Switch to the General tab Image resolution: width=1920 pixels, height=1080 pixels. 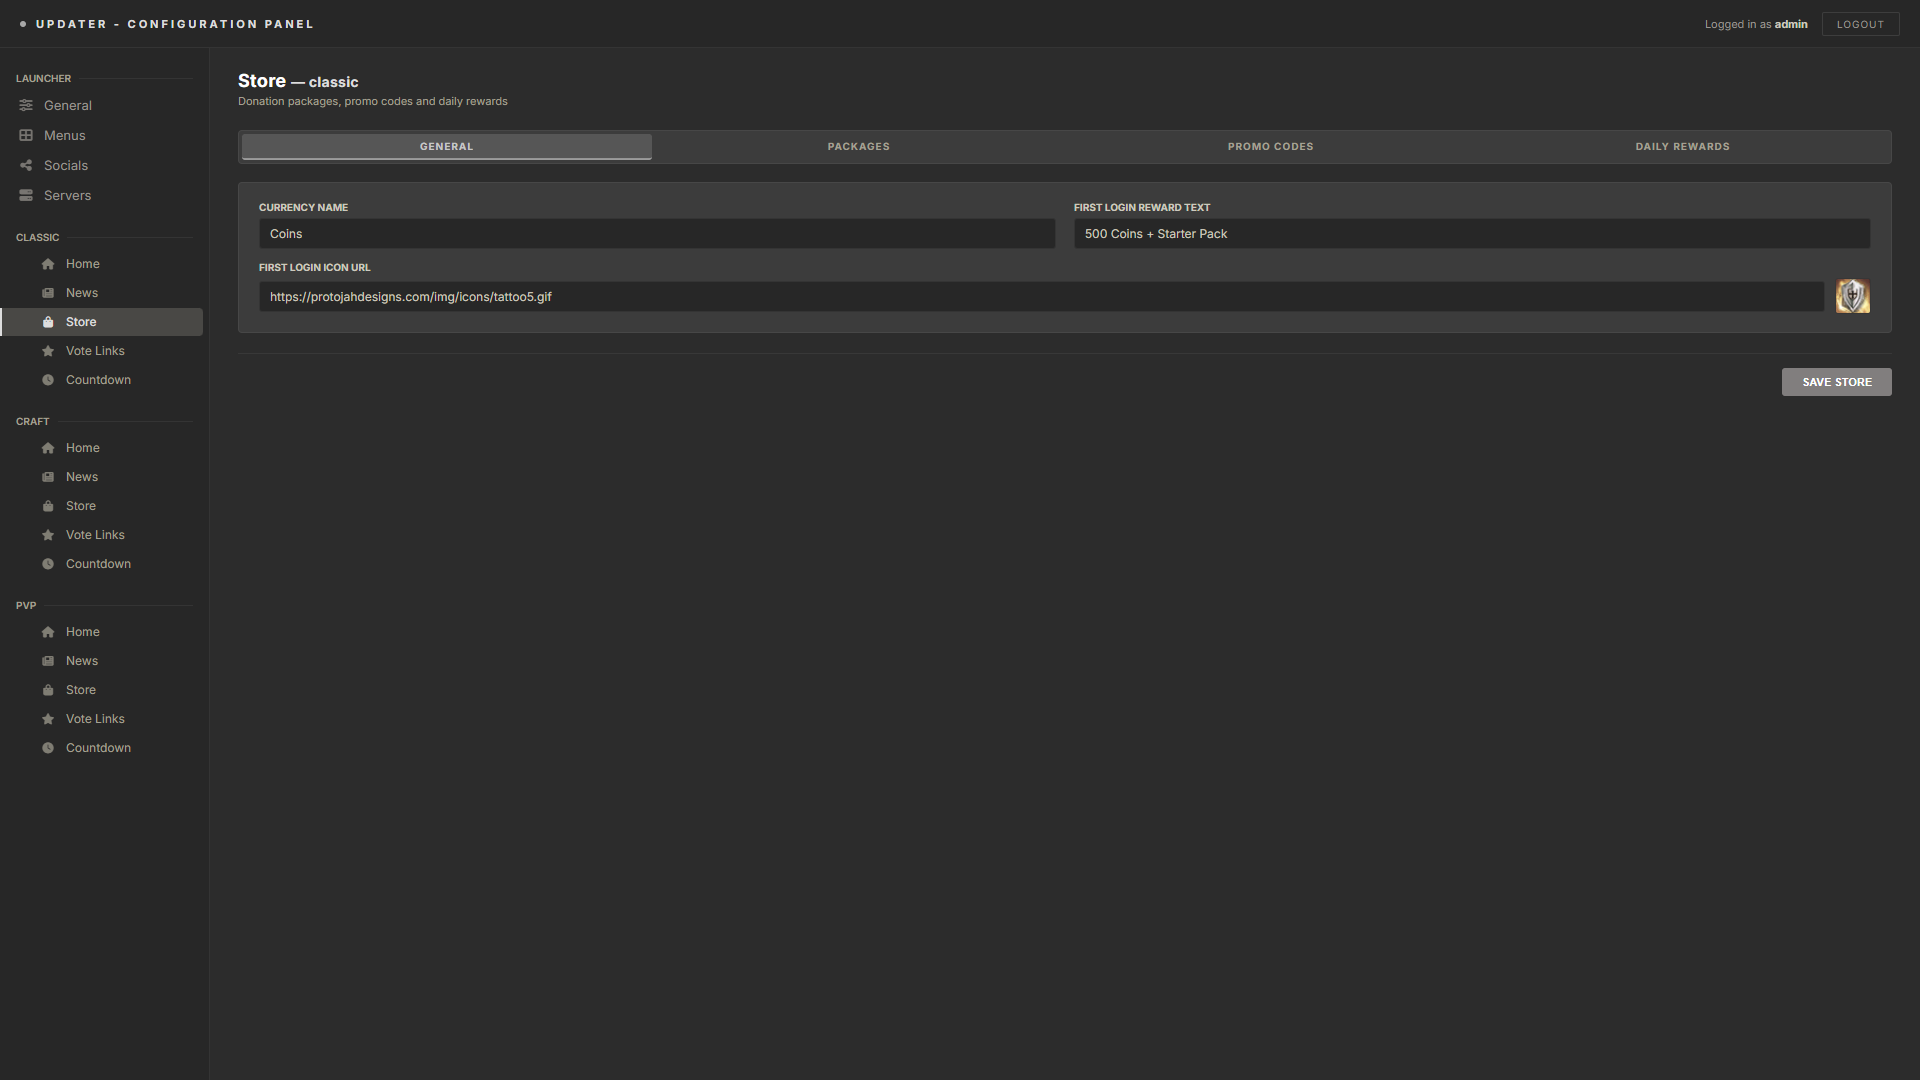(x=446, y=146)
